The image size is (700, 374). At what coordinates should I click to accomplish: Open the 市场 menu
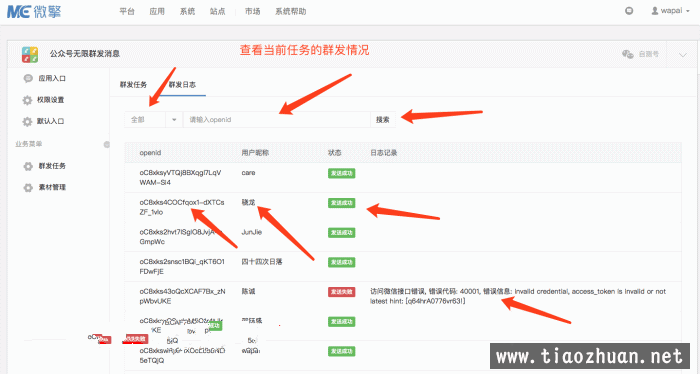point(253,12)
